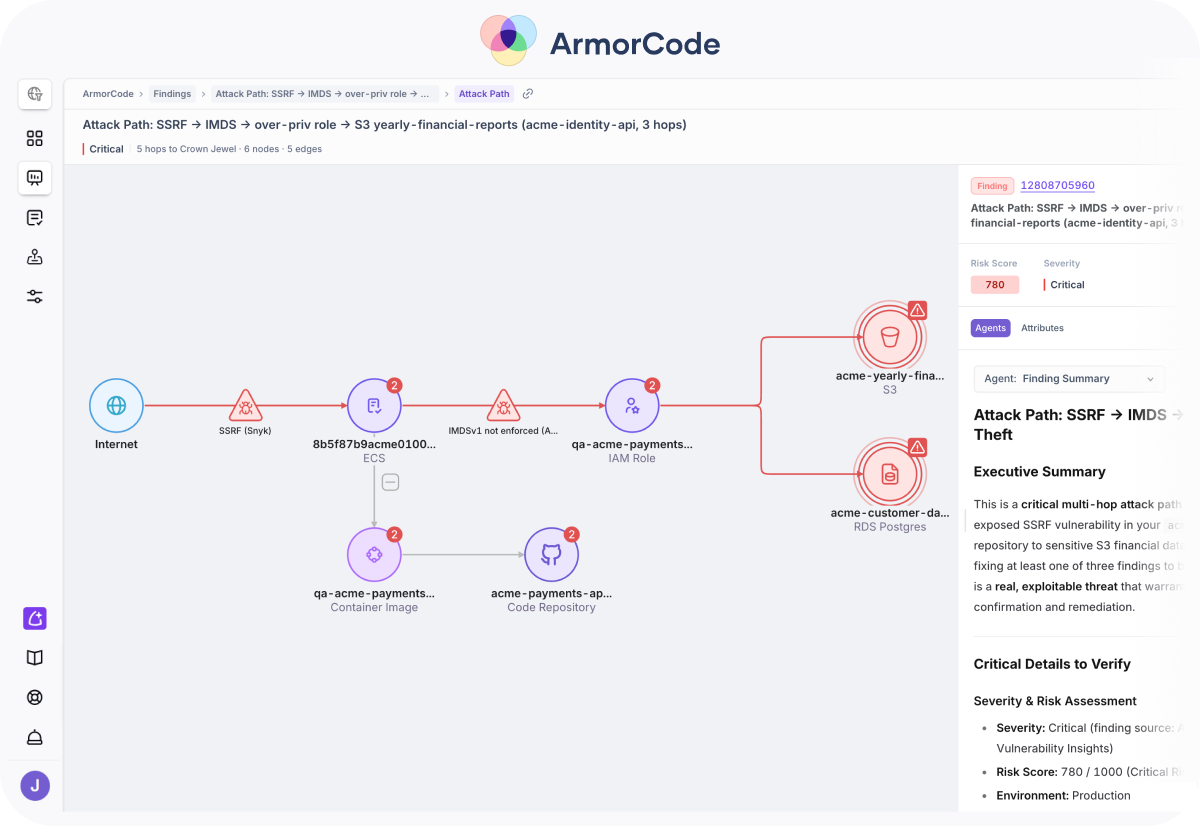Viewport: 1200px width, 826px height.
Task: Select the qa-acme-payments Container Image node
Action: tap(374, 554)
